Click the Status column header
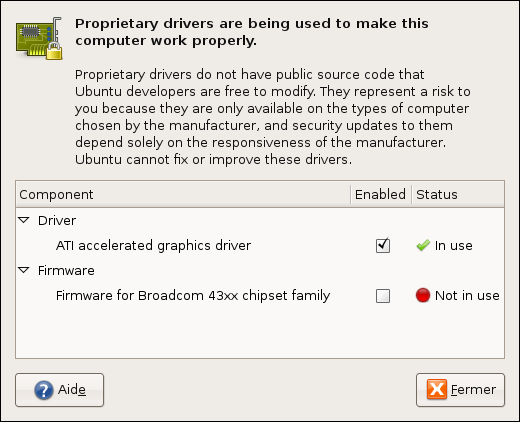Viewport: 520px width, 422px height. [x=458, y=194]
